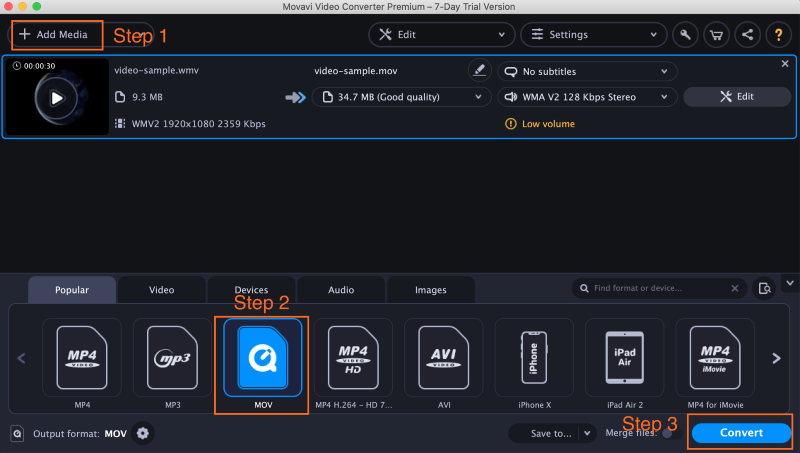The image size is (800, 453).
Task: Click the Convert button
Action: pyautogui.click(x=741, y=433)
